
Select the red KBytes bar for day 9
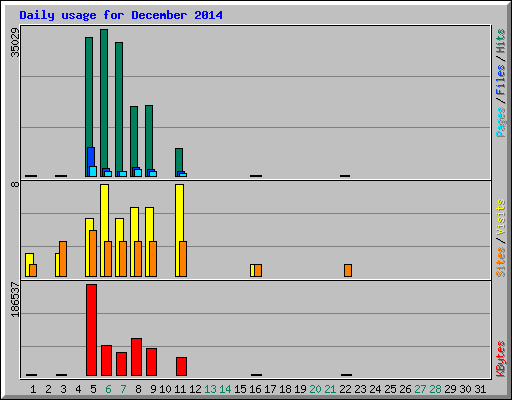pos(151,362)
